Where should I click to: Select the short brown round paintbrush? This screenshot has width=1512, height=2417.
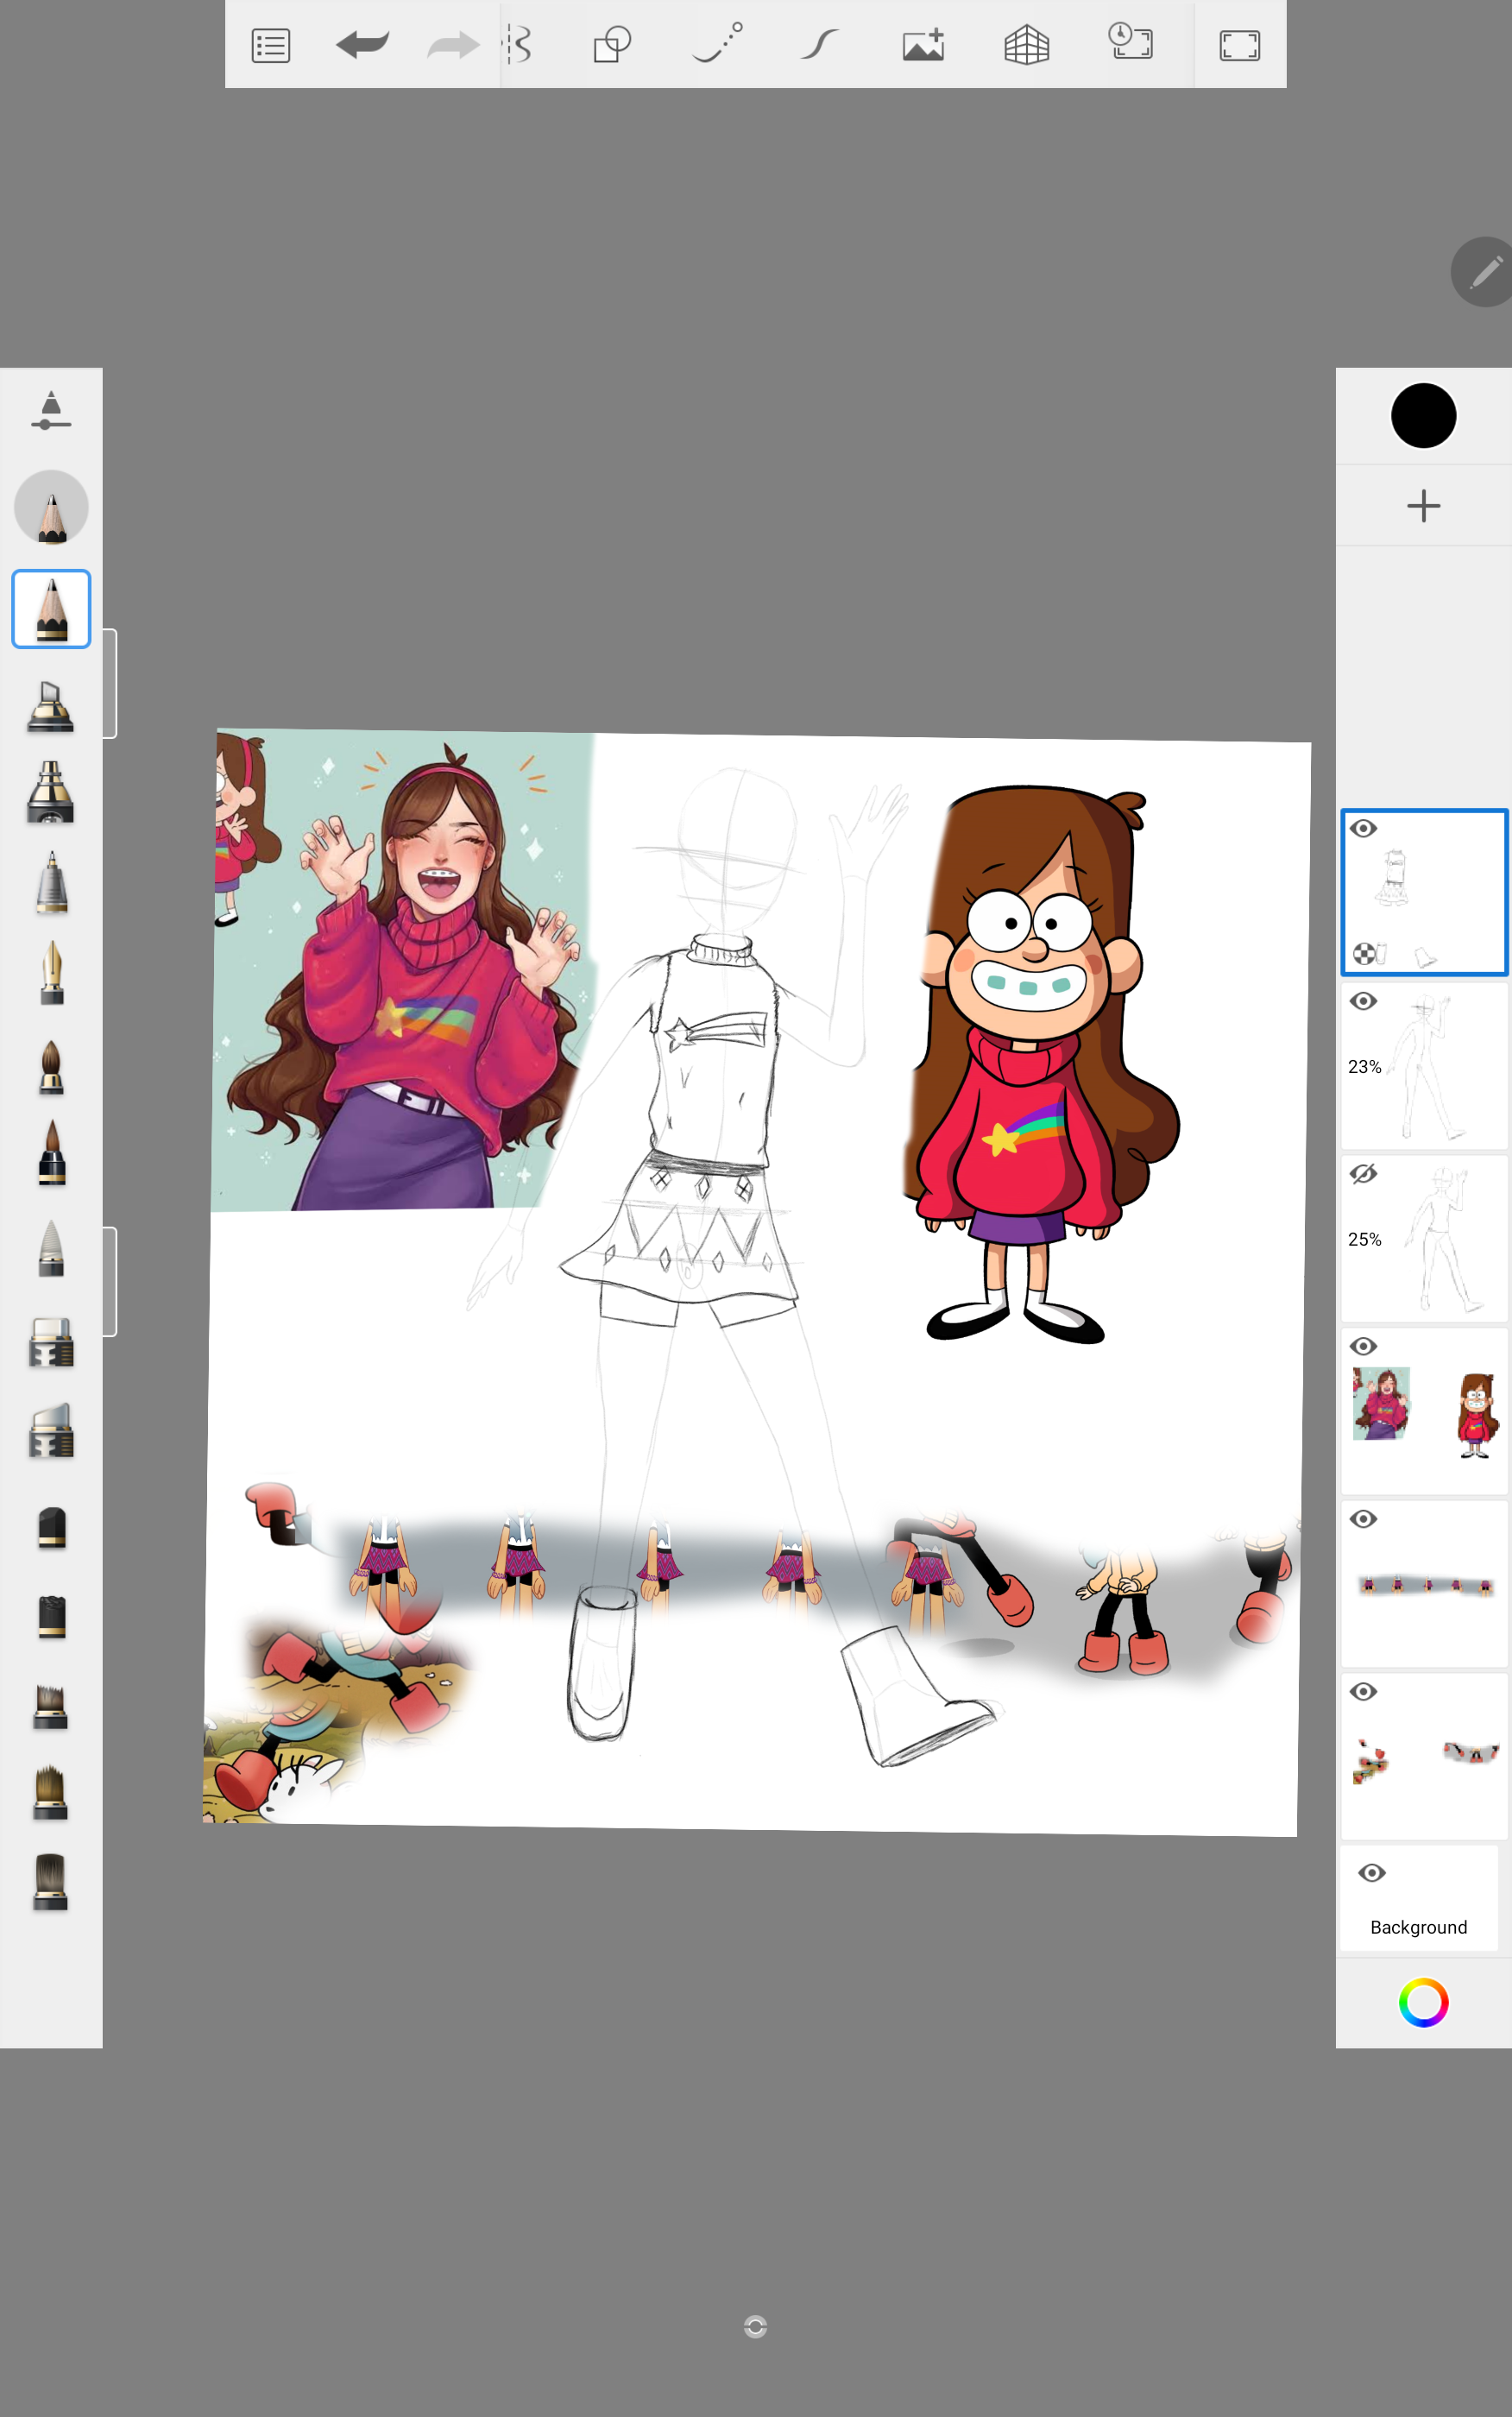coord(51,1067)
